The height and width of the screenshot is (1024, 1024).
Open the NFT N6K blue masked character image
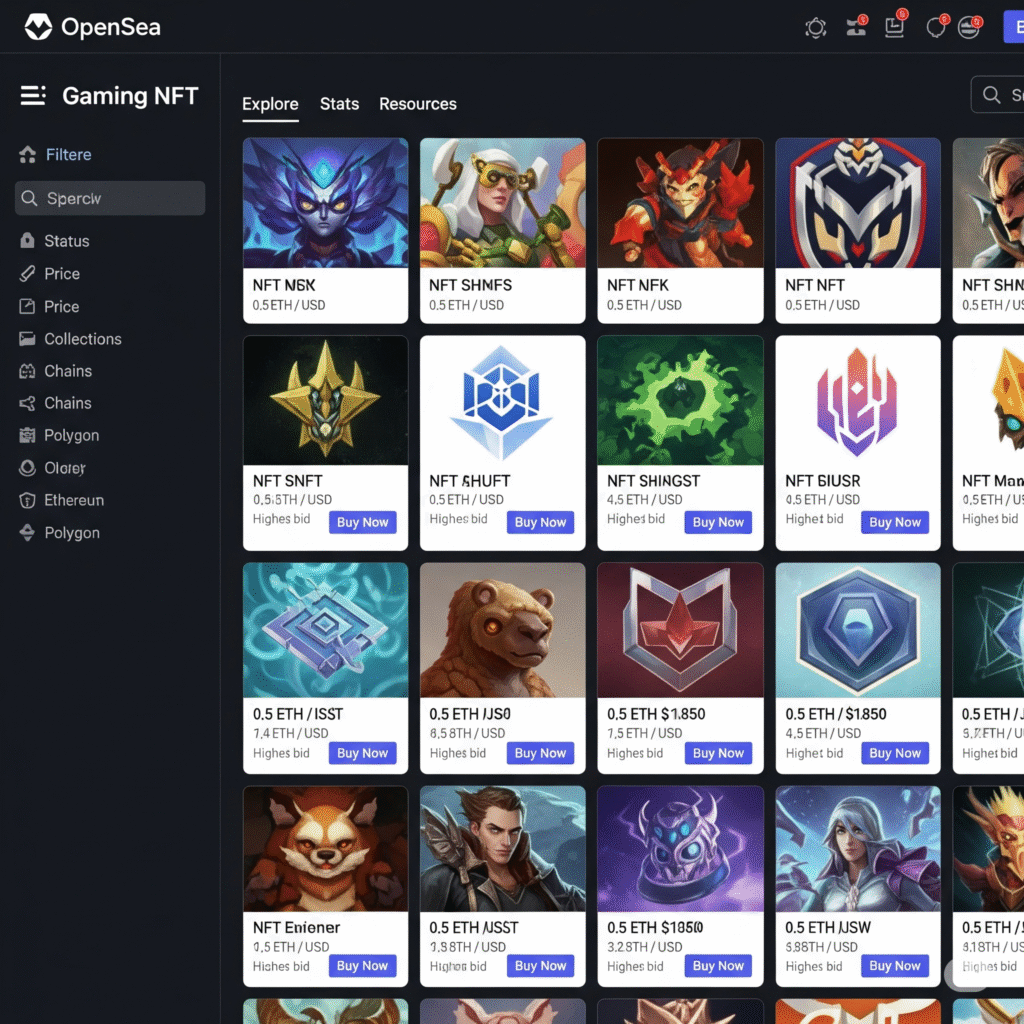coord(325,202)
